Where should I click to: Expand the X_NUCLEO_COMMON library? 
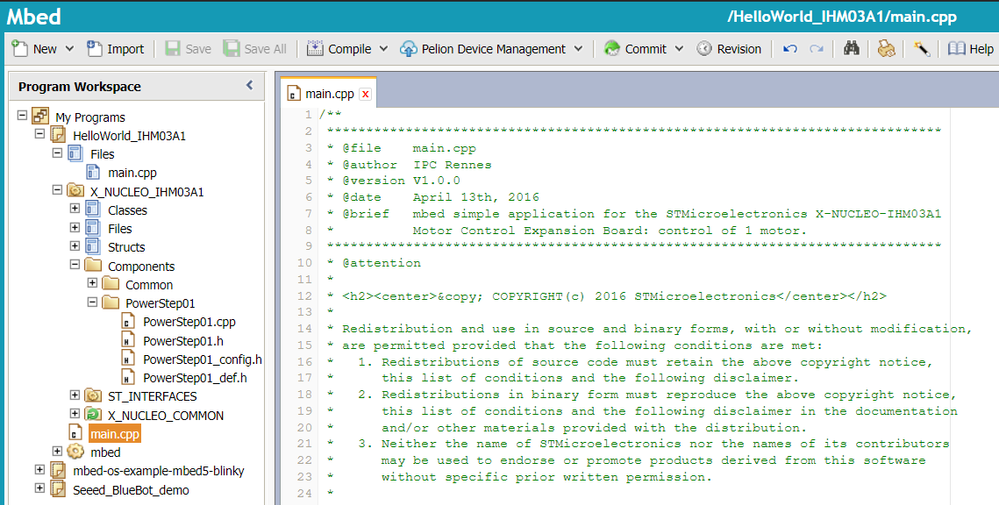75,413
